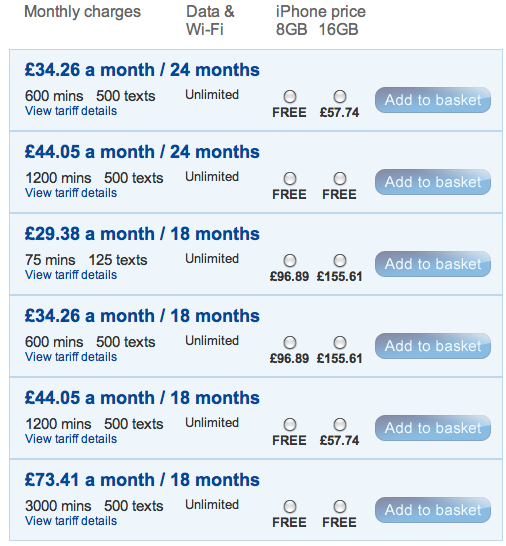This screenshot has height=546, width=506.
Task: Select £96.89 8GB option on £29.38 plan
Action: (289, 260)
